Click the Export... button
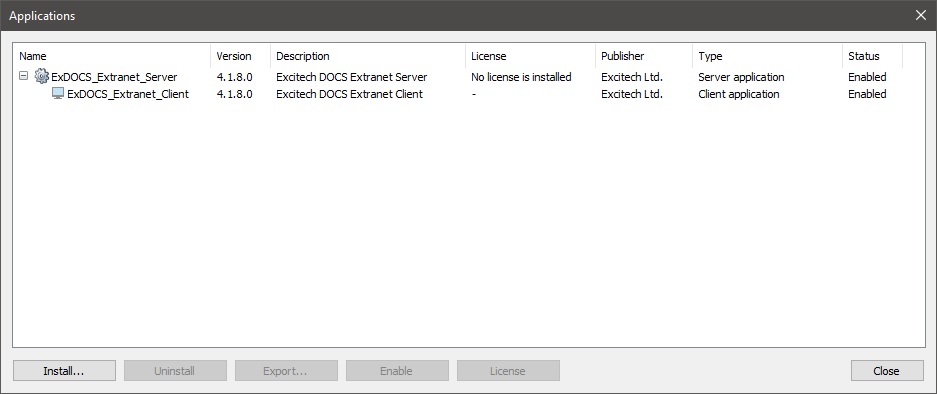The width and height of the screenshot is (937, 394). tap(286, 371)
